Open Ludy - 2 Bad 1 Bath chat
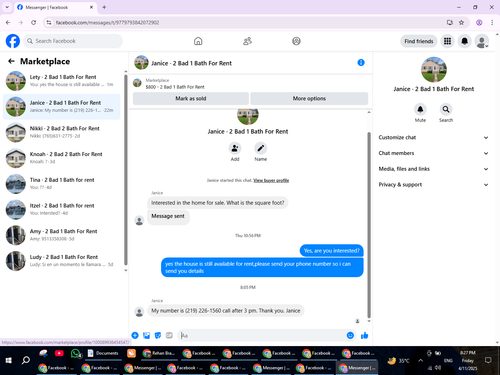500x375 pixels. [62, 260]
